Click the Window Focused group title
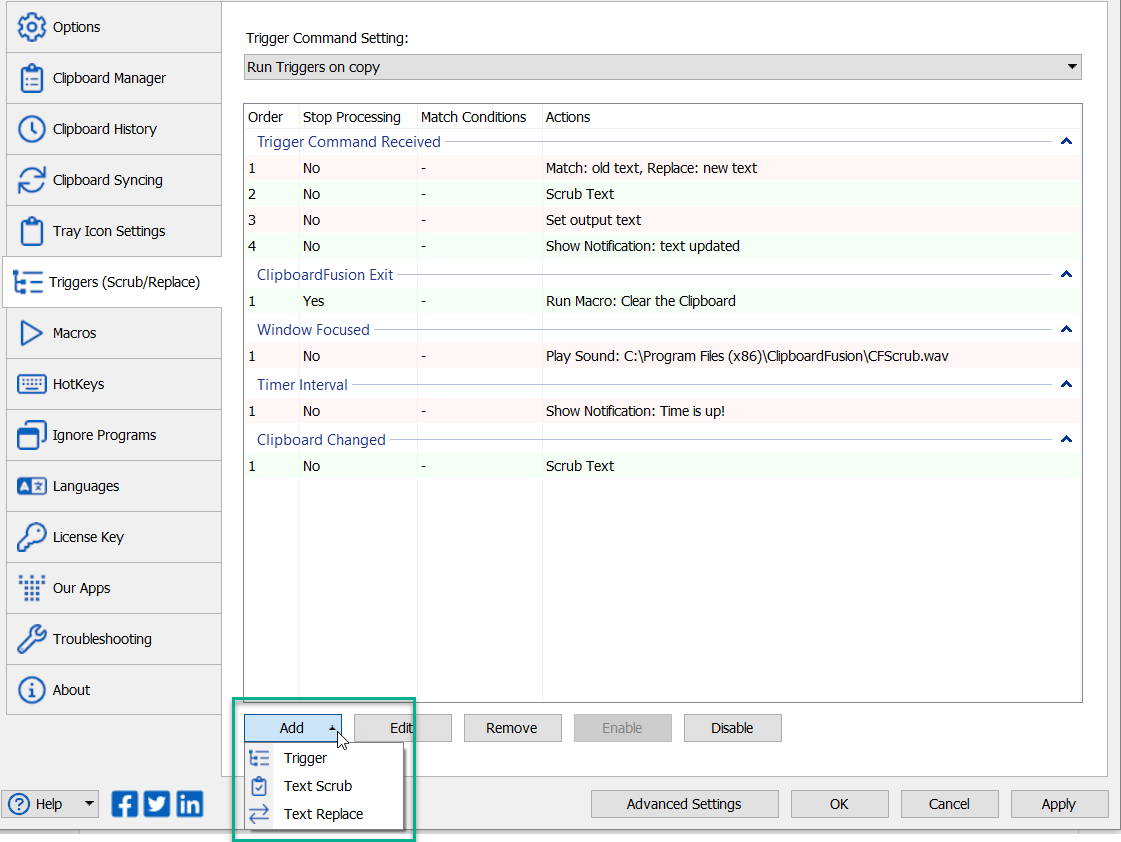Viewport: 1121px width, 842px height. coord(313,330)
